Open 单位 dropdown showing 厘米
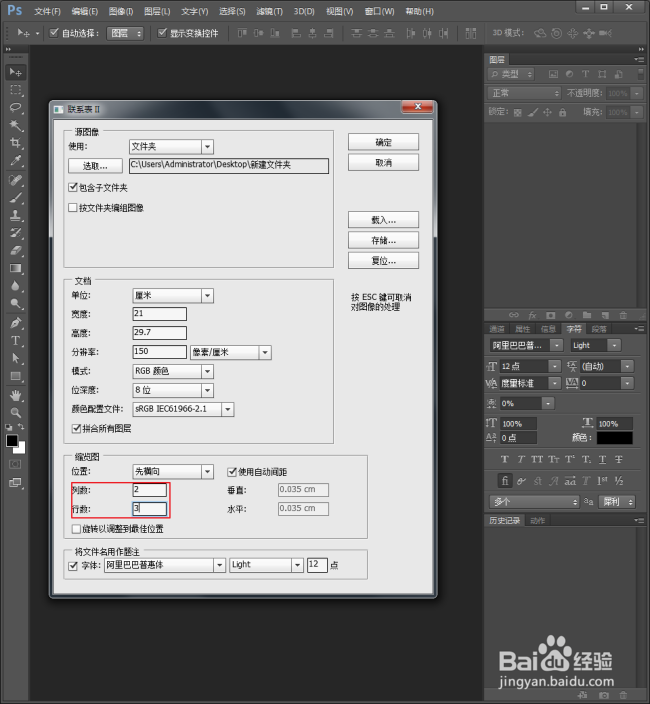Screen dimensions: 650x704 (x=173, y=295)
